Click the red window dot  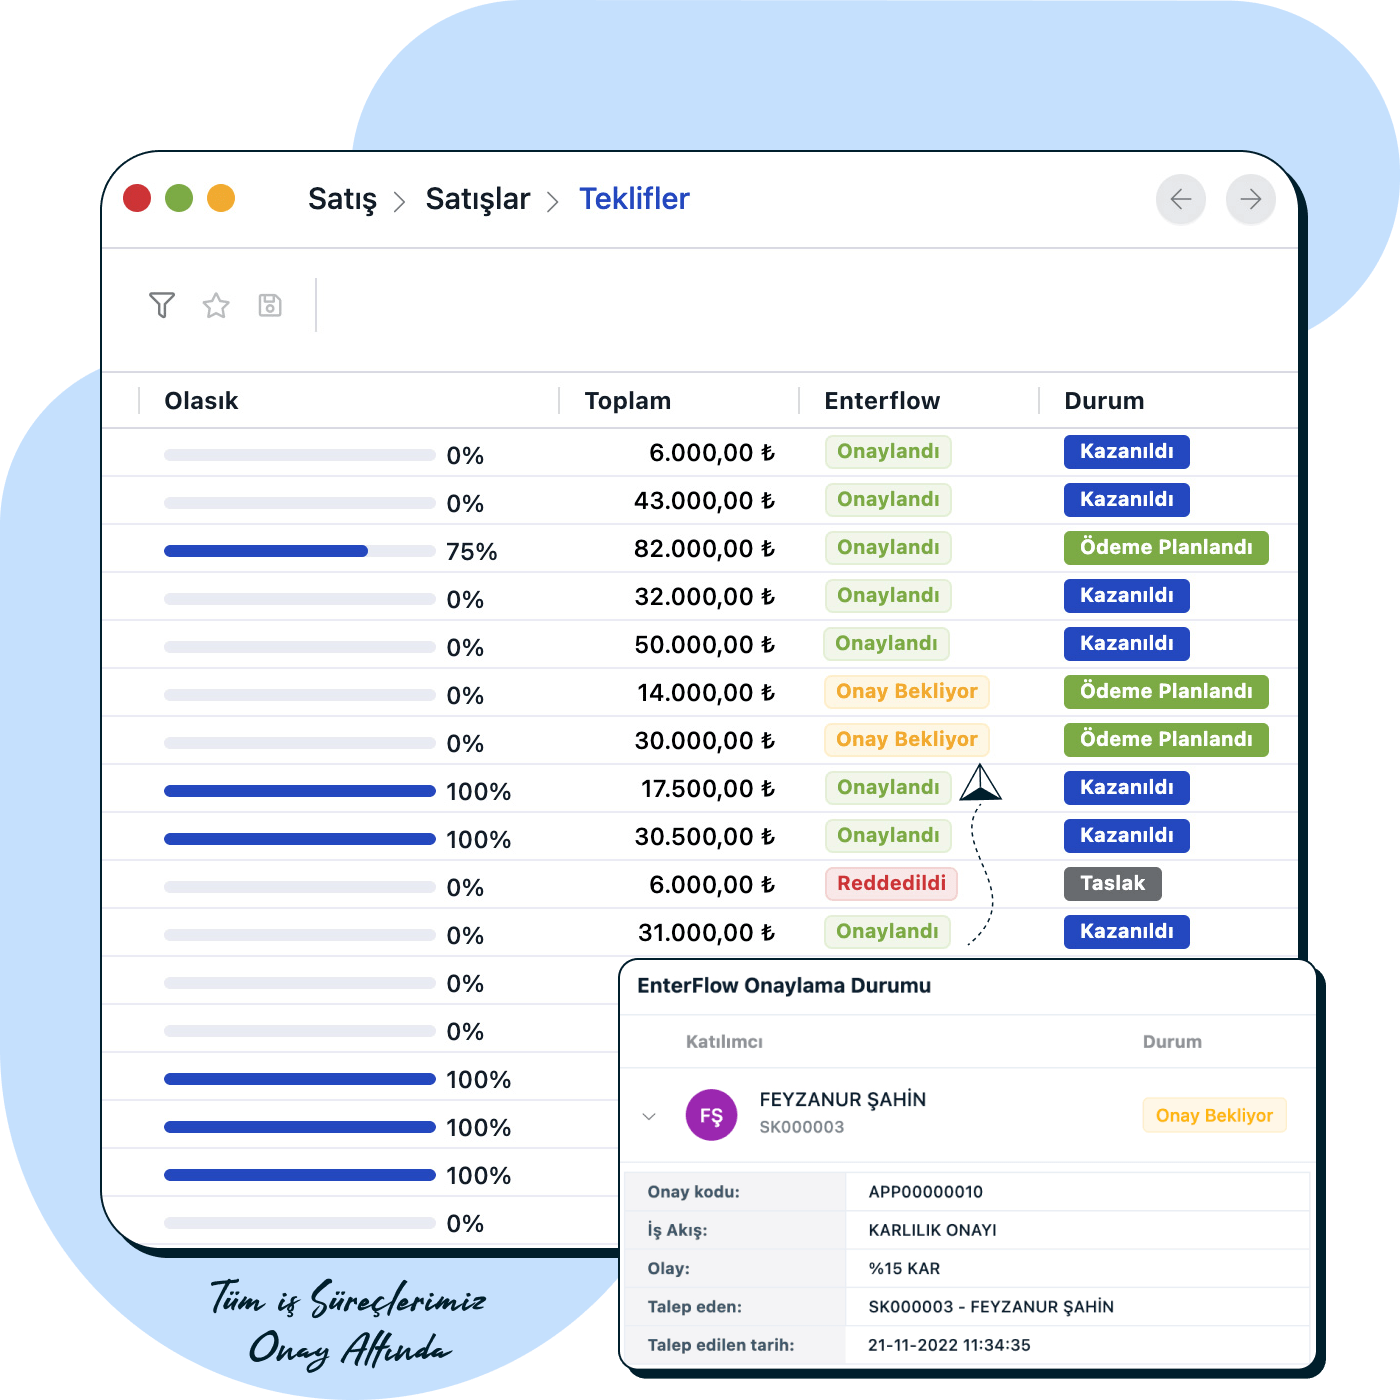(x=137, y=198)
